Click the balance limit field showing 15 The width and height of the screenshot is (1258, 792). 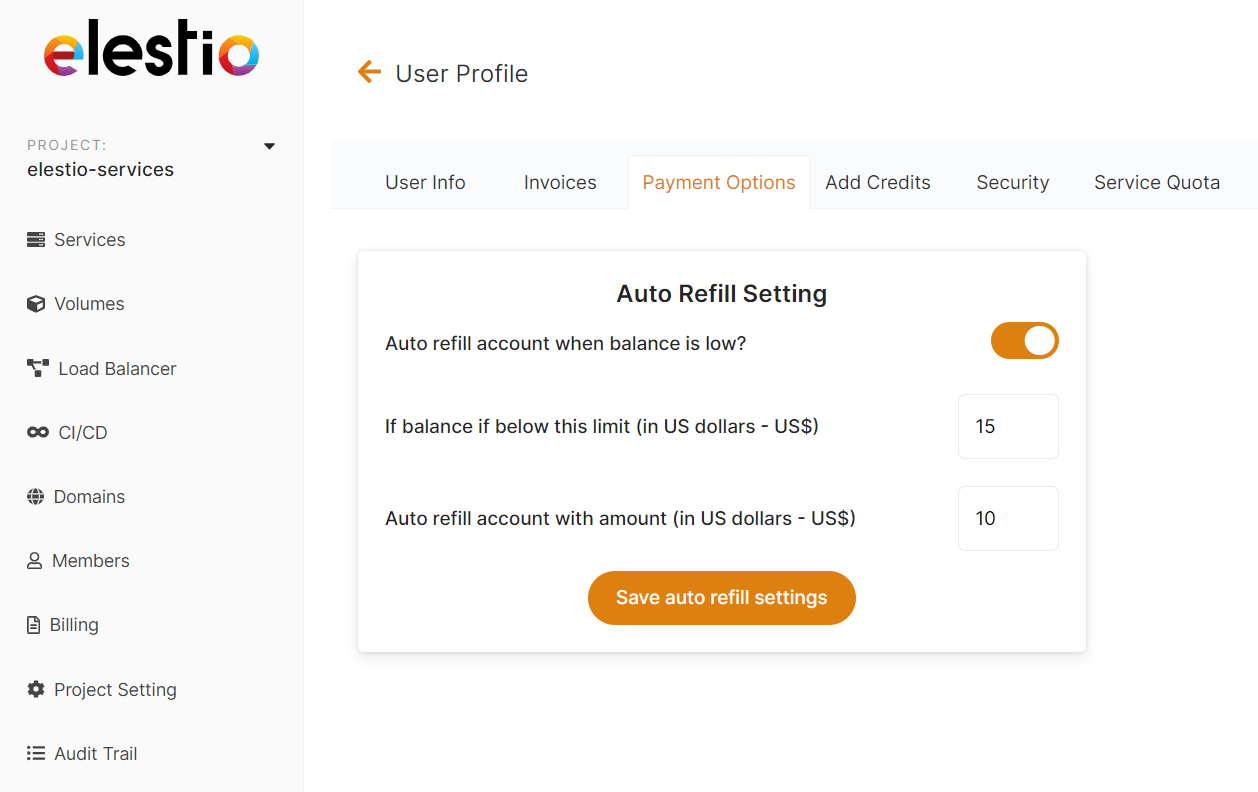pyautogui.click(x=1008, y=427)
